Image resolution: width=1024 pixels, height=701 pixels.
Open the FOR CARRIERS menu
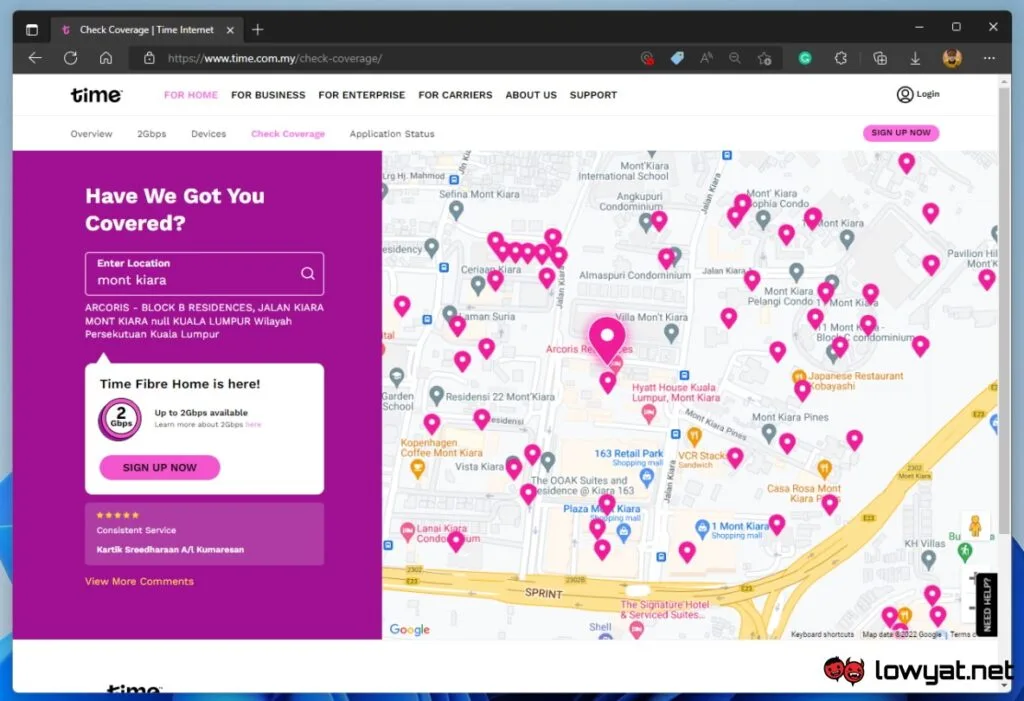(x=455, y=95)
